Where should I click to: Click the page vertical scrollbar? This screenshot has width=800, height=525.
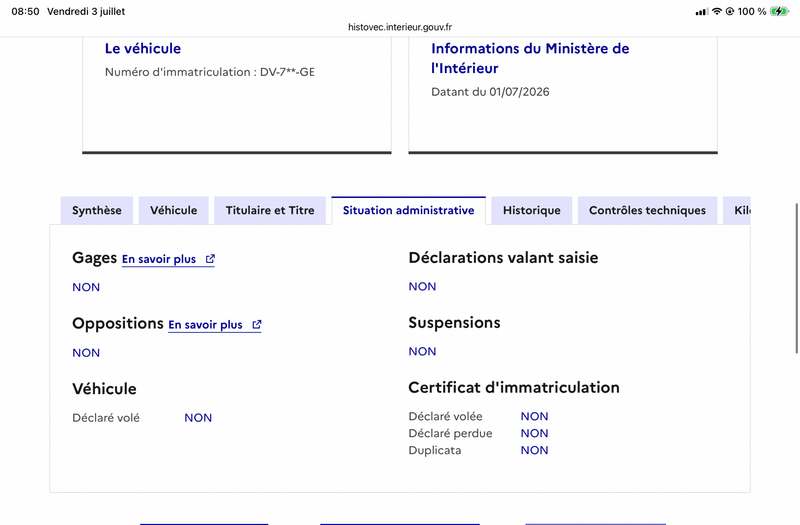click(x=796, y=278)
